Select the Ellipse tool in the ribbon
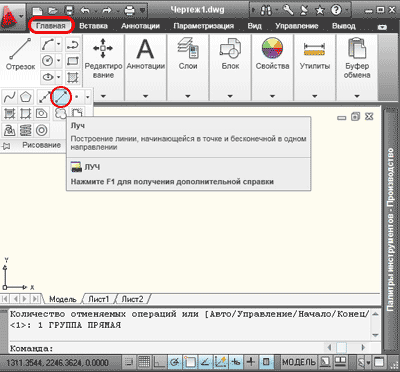 click(48, 77)
